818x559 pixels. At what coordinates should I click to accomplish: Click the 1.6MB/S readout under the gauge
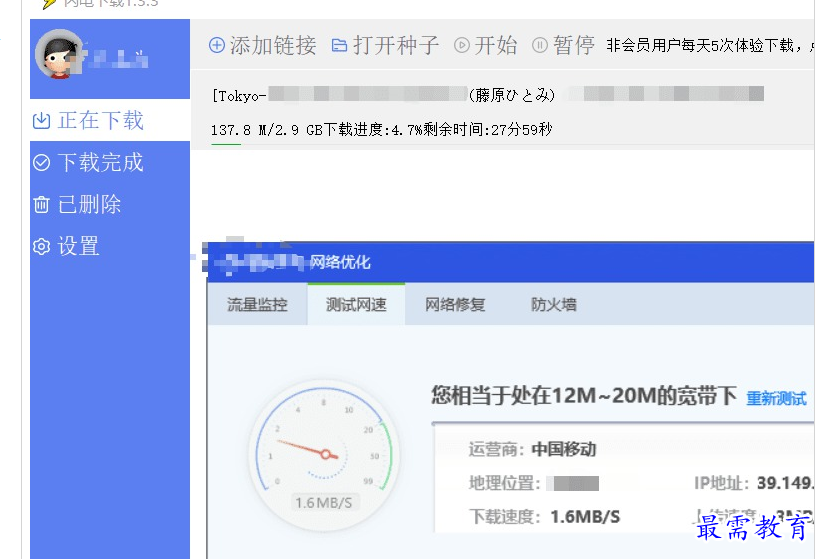(x=323, y=502)
